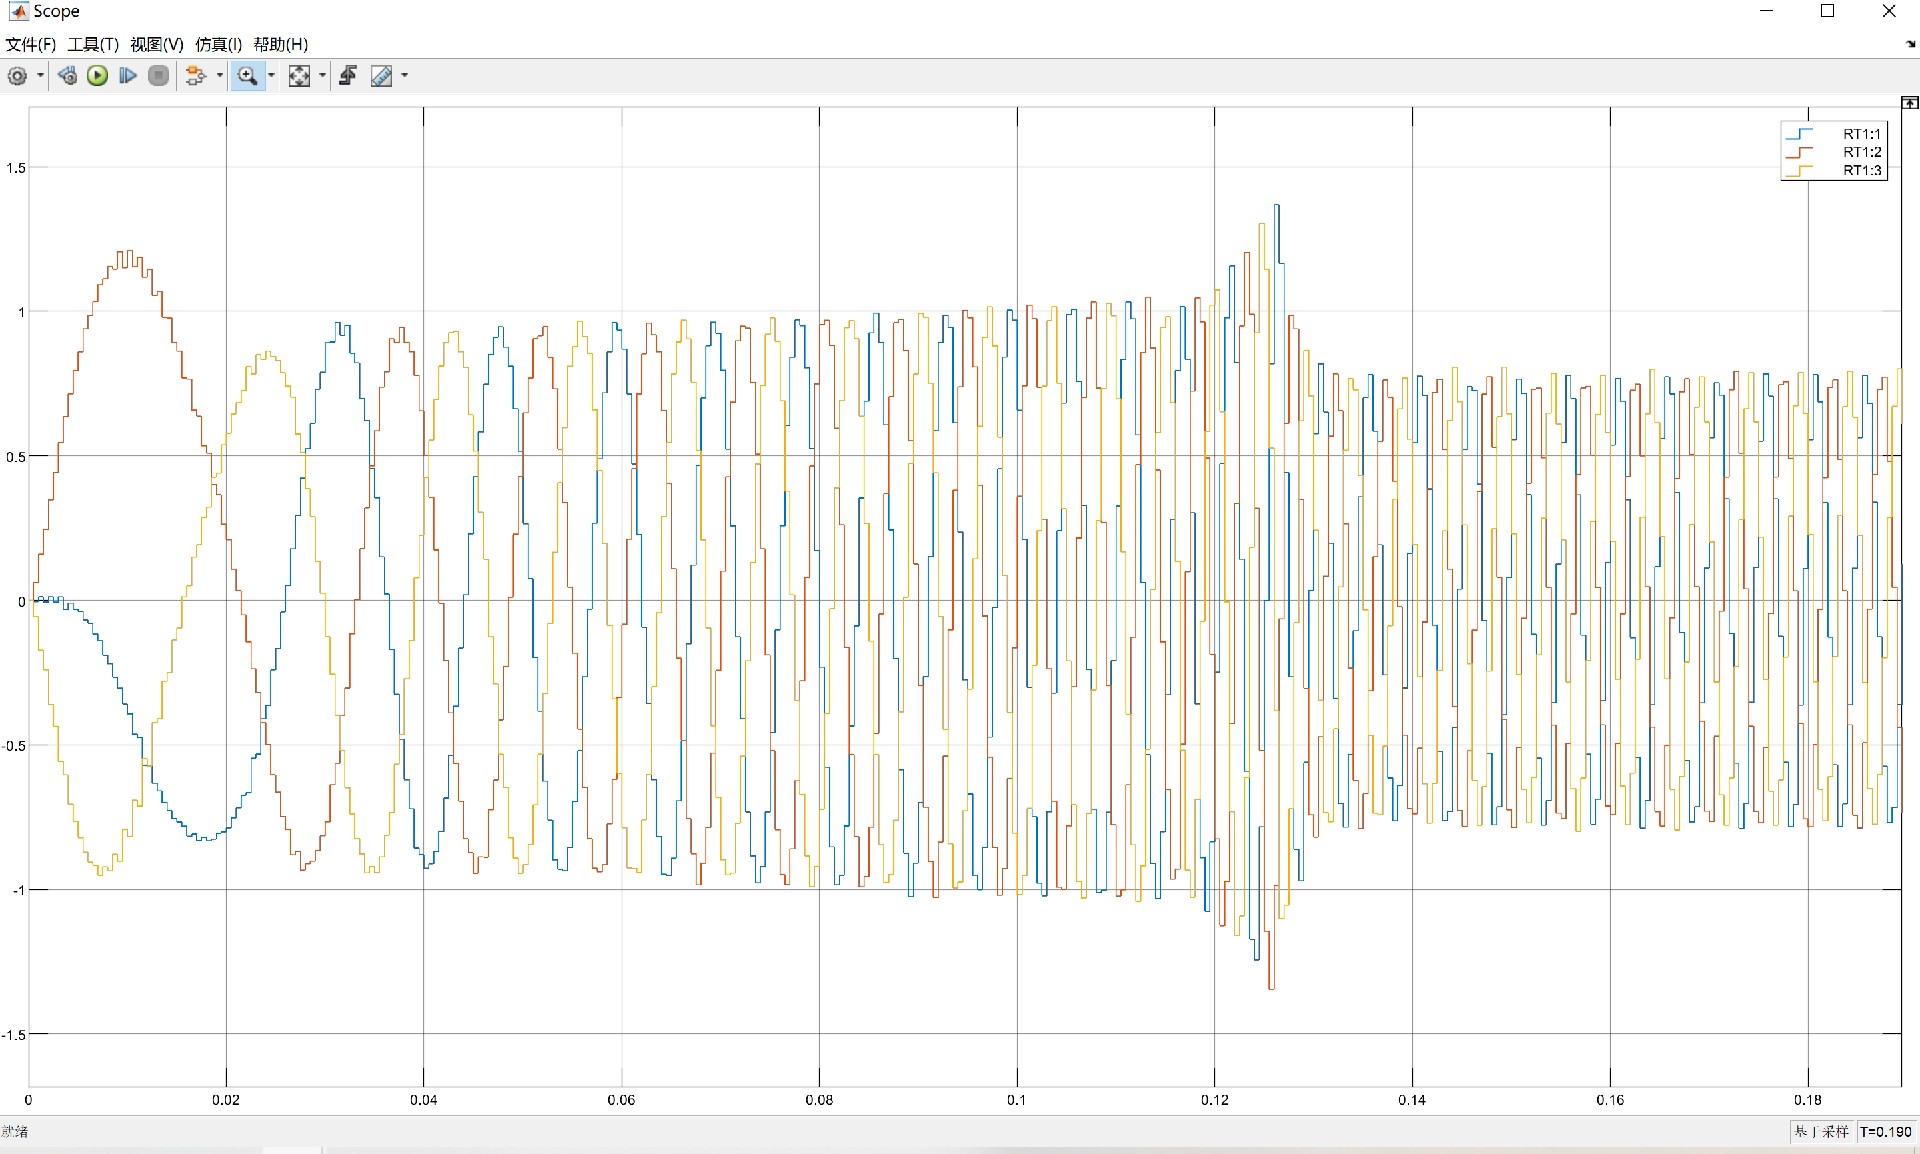Click the maximize axes button at plot corner

[1910, 103]
